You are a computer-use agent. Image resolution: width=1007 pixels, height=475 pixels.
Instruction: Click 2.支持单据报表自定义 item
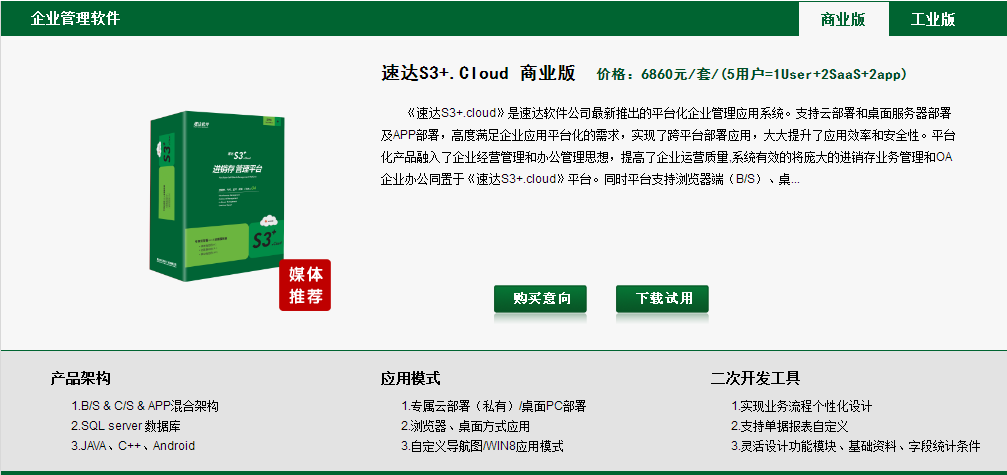790,426
